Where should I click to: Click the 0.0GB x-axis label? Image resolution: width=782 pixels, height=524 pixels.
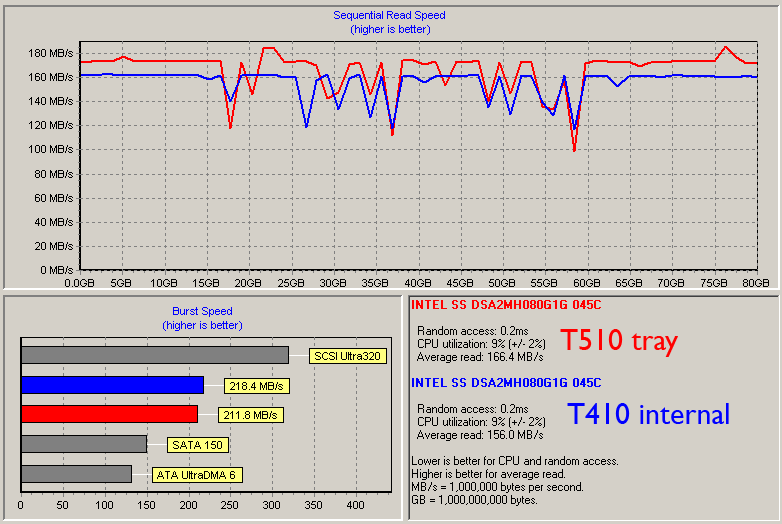tap(79, 283)
